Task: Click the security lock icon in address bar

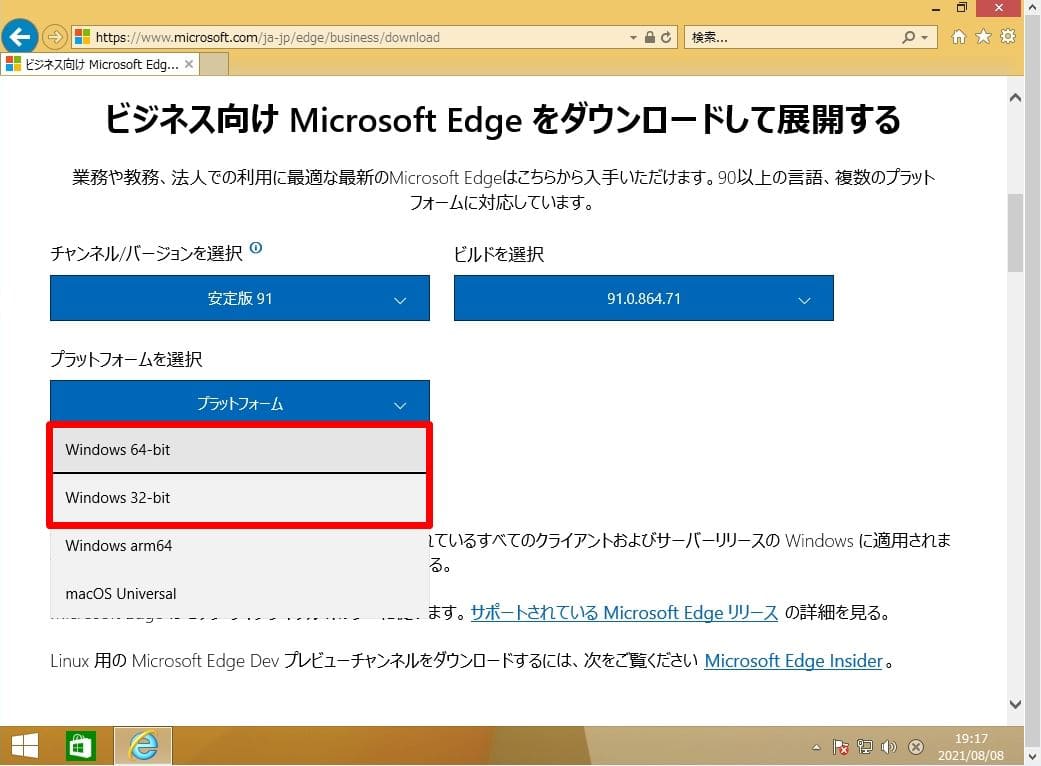Action: click(x=650, y=37)
